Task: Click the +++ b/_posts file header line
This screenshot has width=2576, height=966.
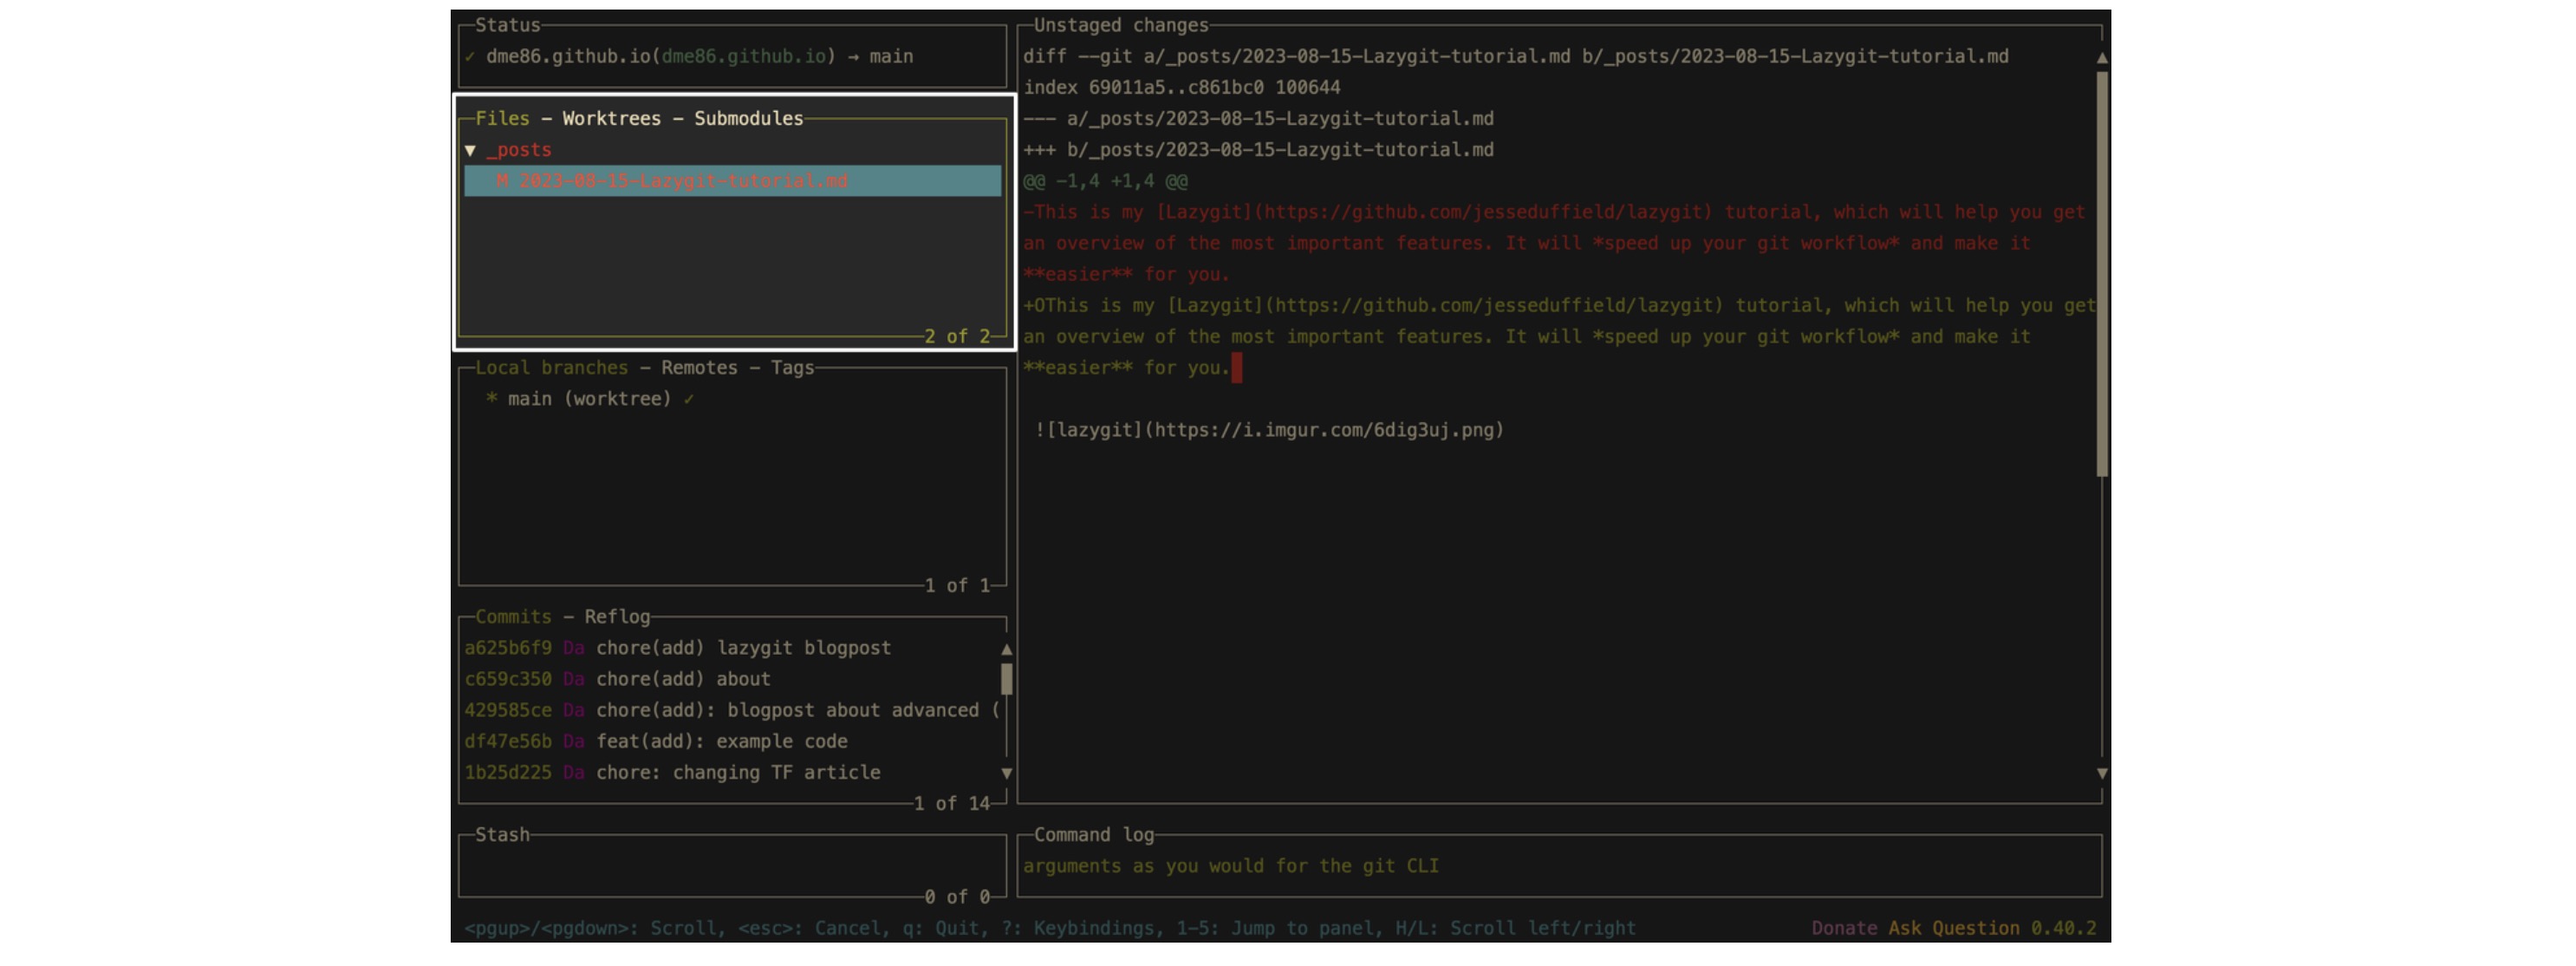Action: [1258, 150]
